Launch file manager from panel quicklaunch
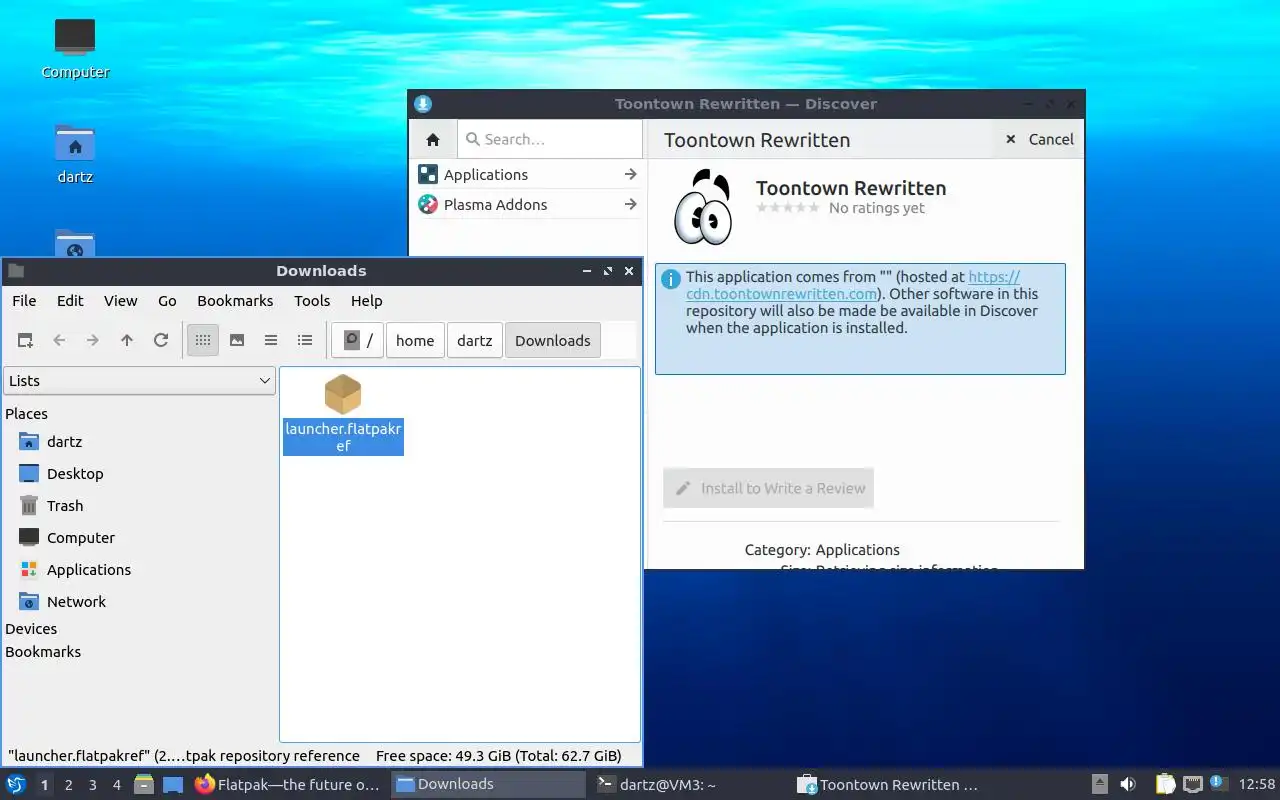Image resolution: width=1280 pixels, height=800 pixels. pyautogui.click(x=145, y=784)
